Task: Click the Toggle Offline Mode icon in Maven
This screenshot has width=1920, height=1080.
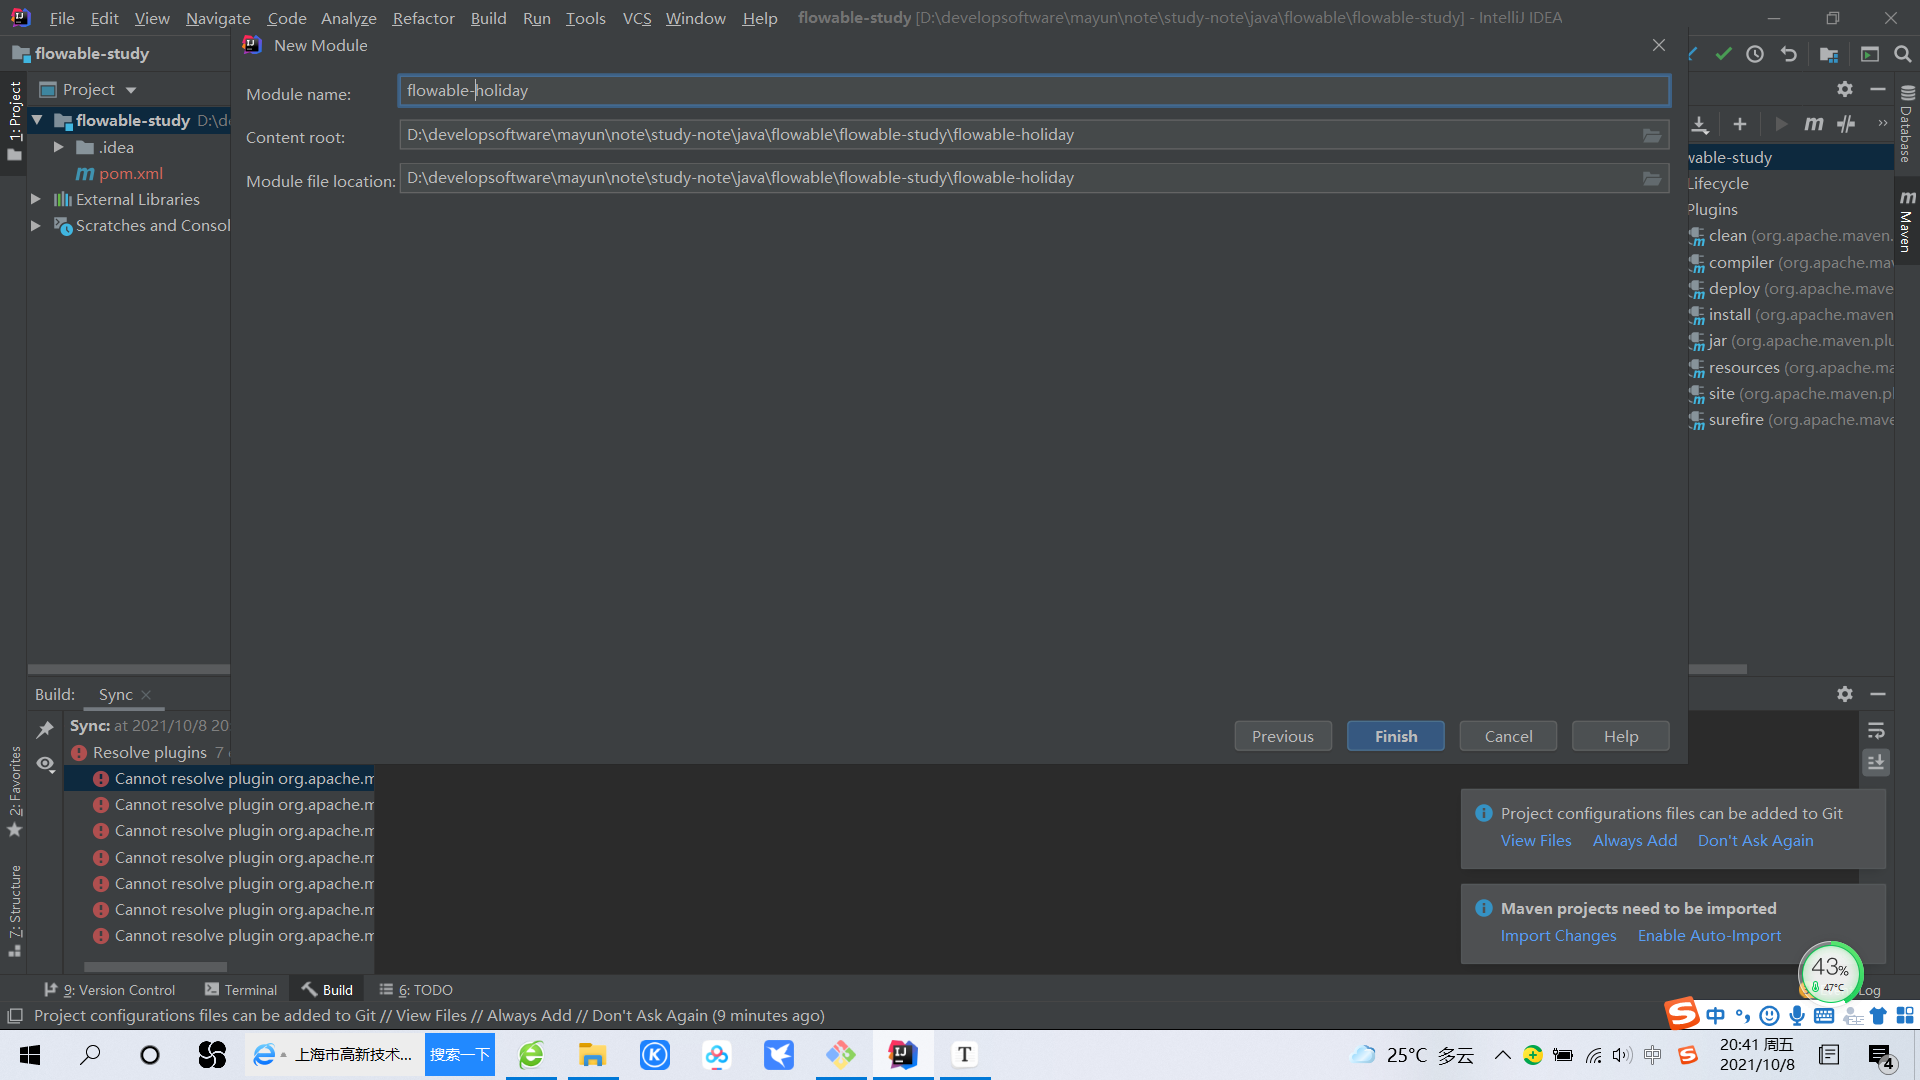Action: click(1846, 124)
